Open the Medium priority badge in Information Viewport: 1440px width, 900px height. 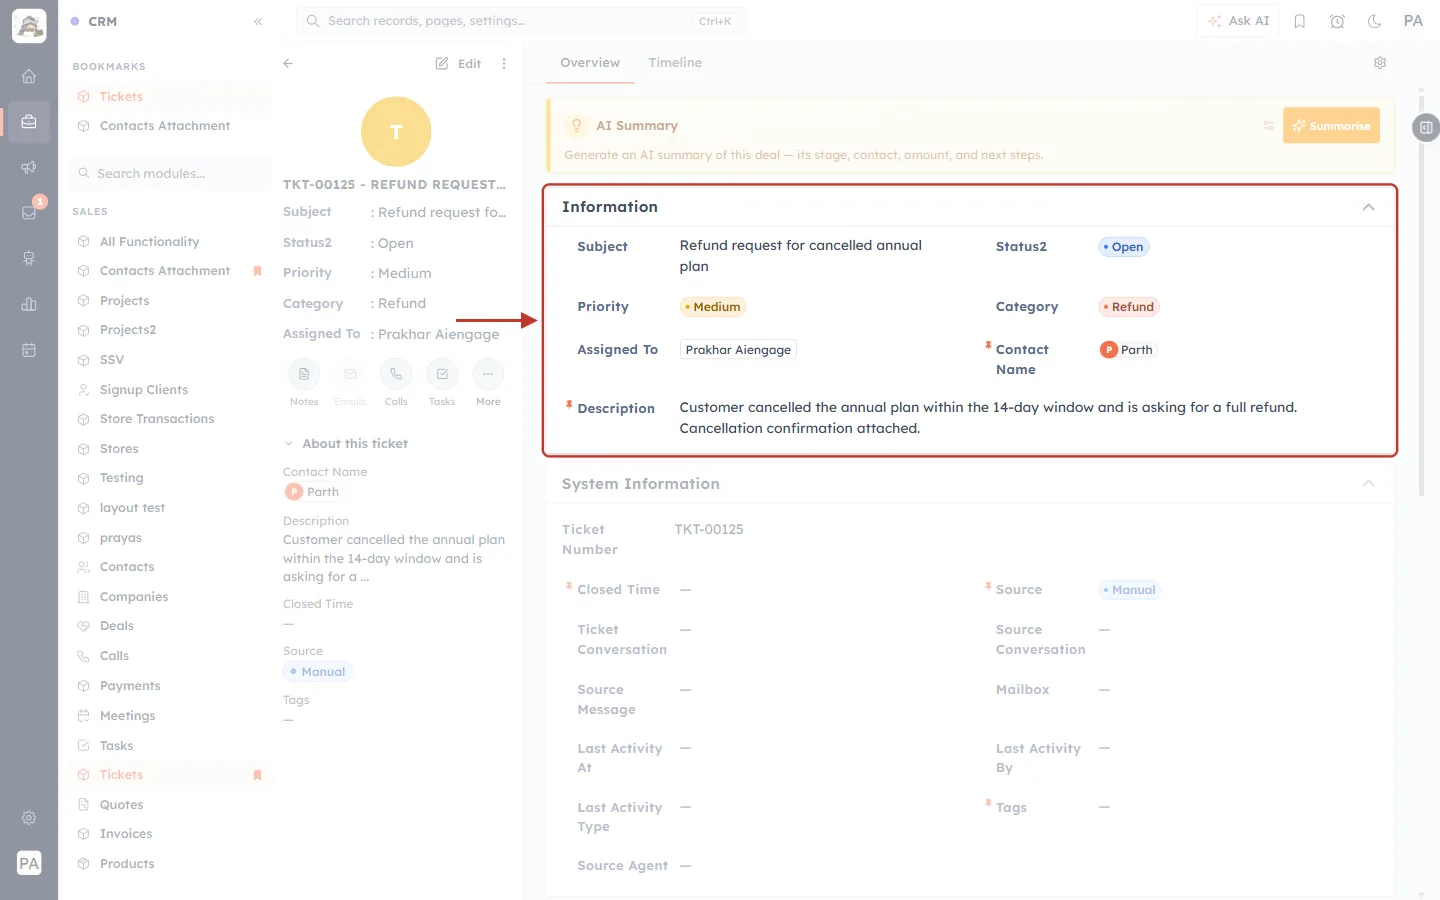[x=712, y=307]
